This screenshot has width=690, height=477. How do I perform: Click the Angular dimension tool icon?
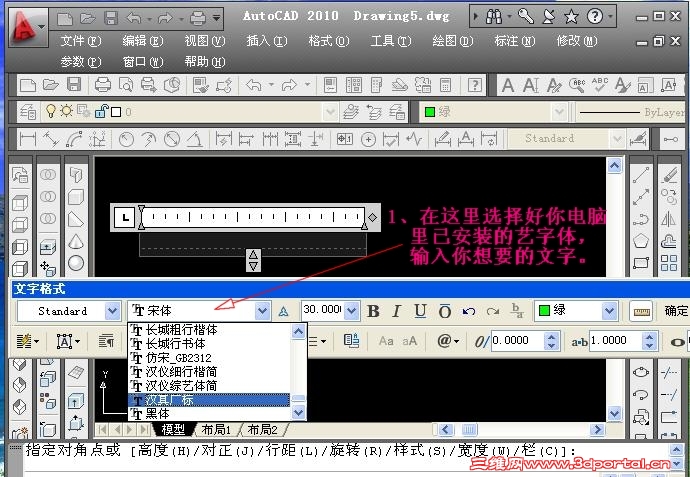[x=195, y=139]
